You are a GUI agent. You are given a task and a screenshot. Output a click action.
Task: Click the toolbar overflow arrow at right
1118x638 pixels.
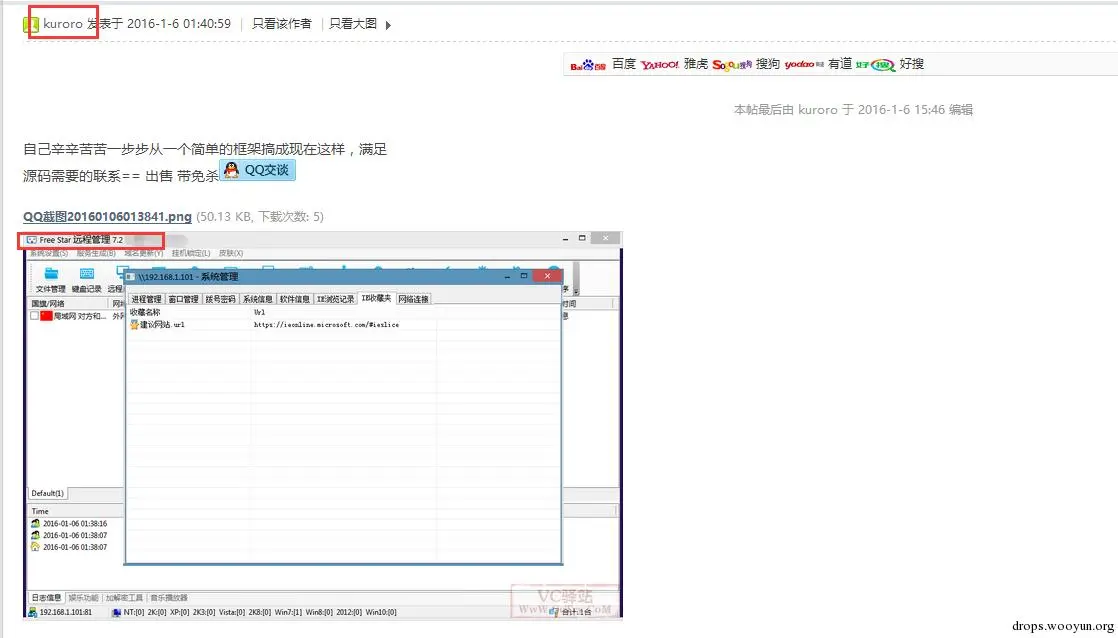tap(576, 292)
